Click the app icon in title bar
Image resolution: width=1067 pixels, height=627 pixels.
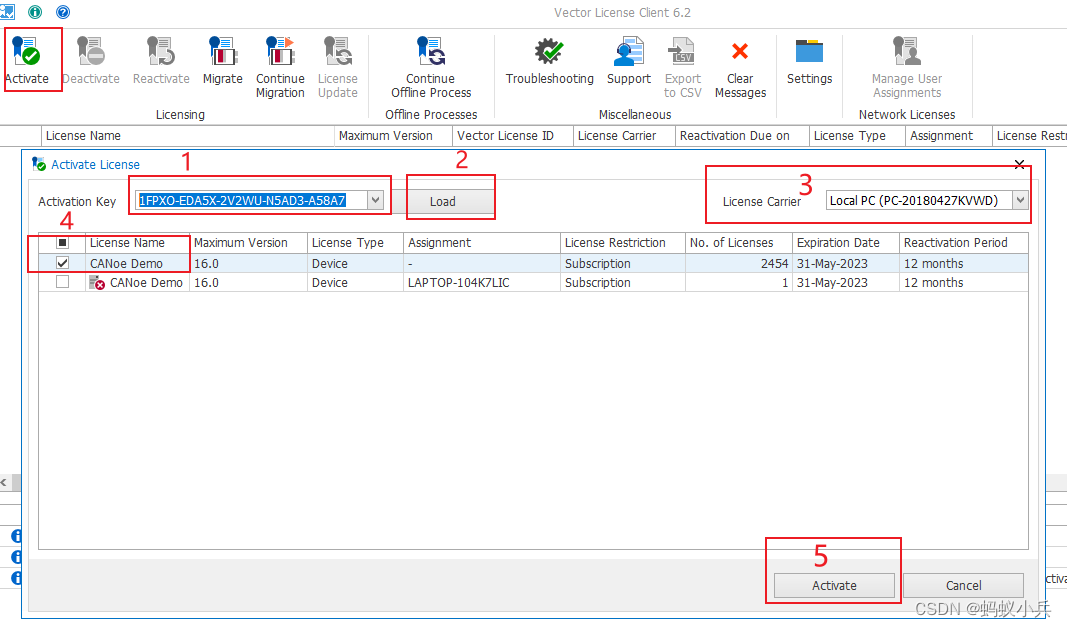(x=7, y=12)
